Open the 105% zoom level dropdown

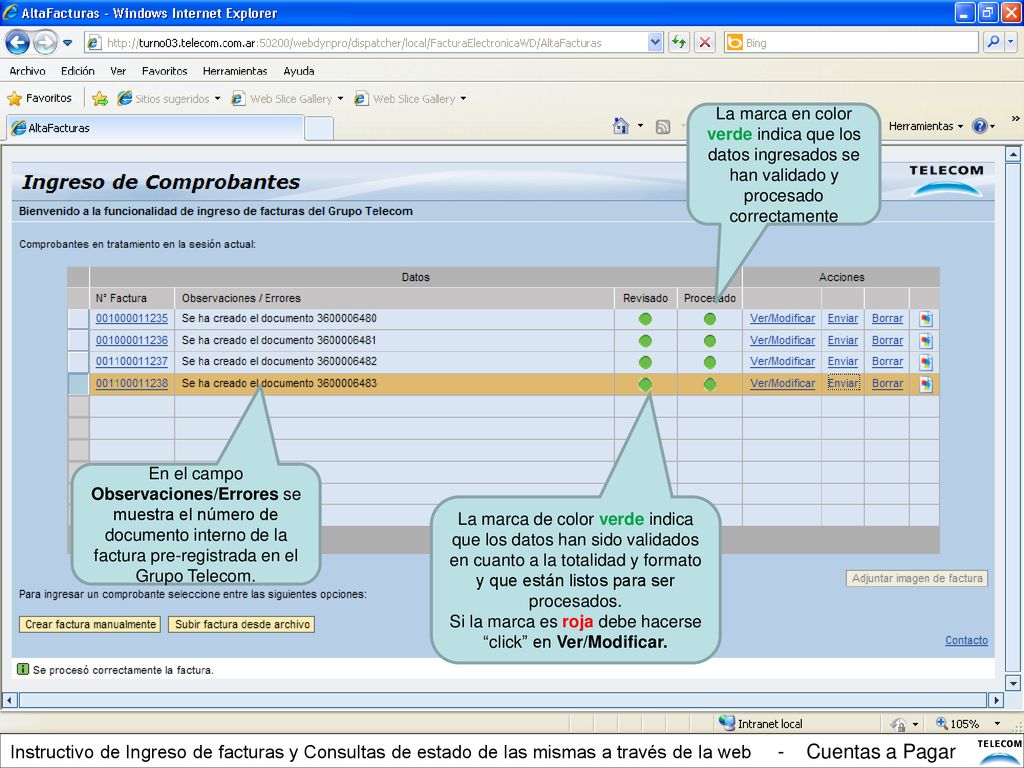click(x=997, y=724)
